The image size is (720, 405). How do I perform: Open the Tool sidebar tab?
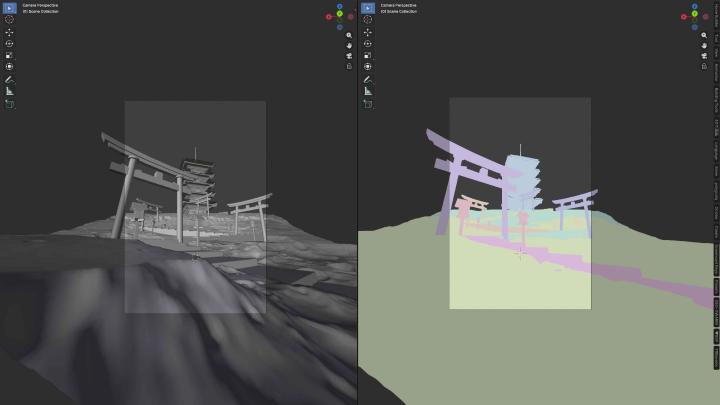tap(716, 39)
